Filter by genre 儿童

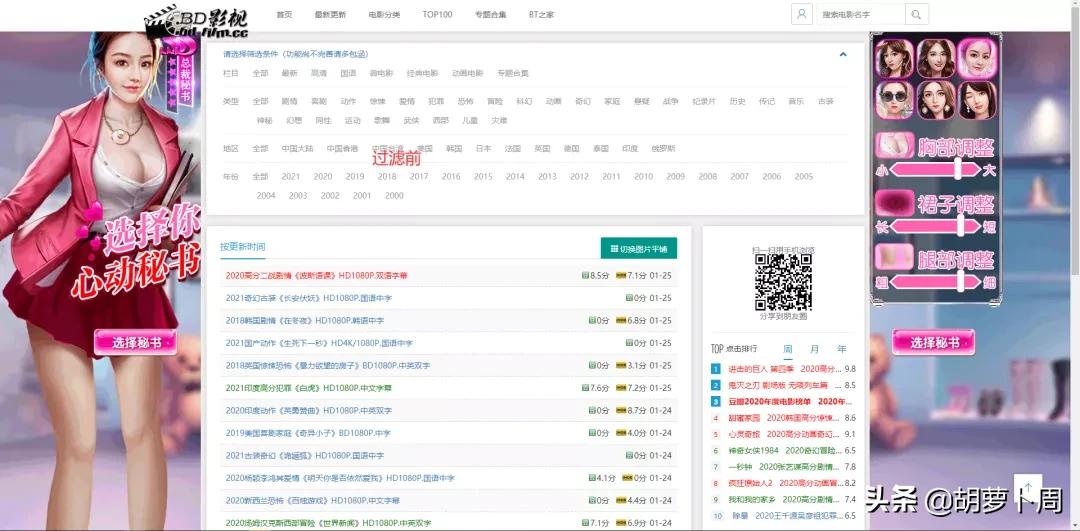[470, 121]
